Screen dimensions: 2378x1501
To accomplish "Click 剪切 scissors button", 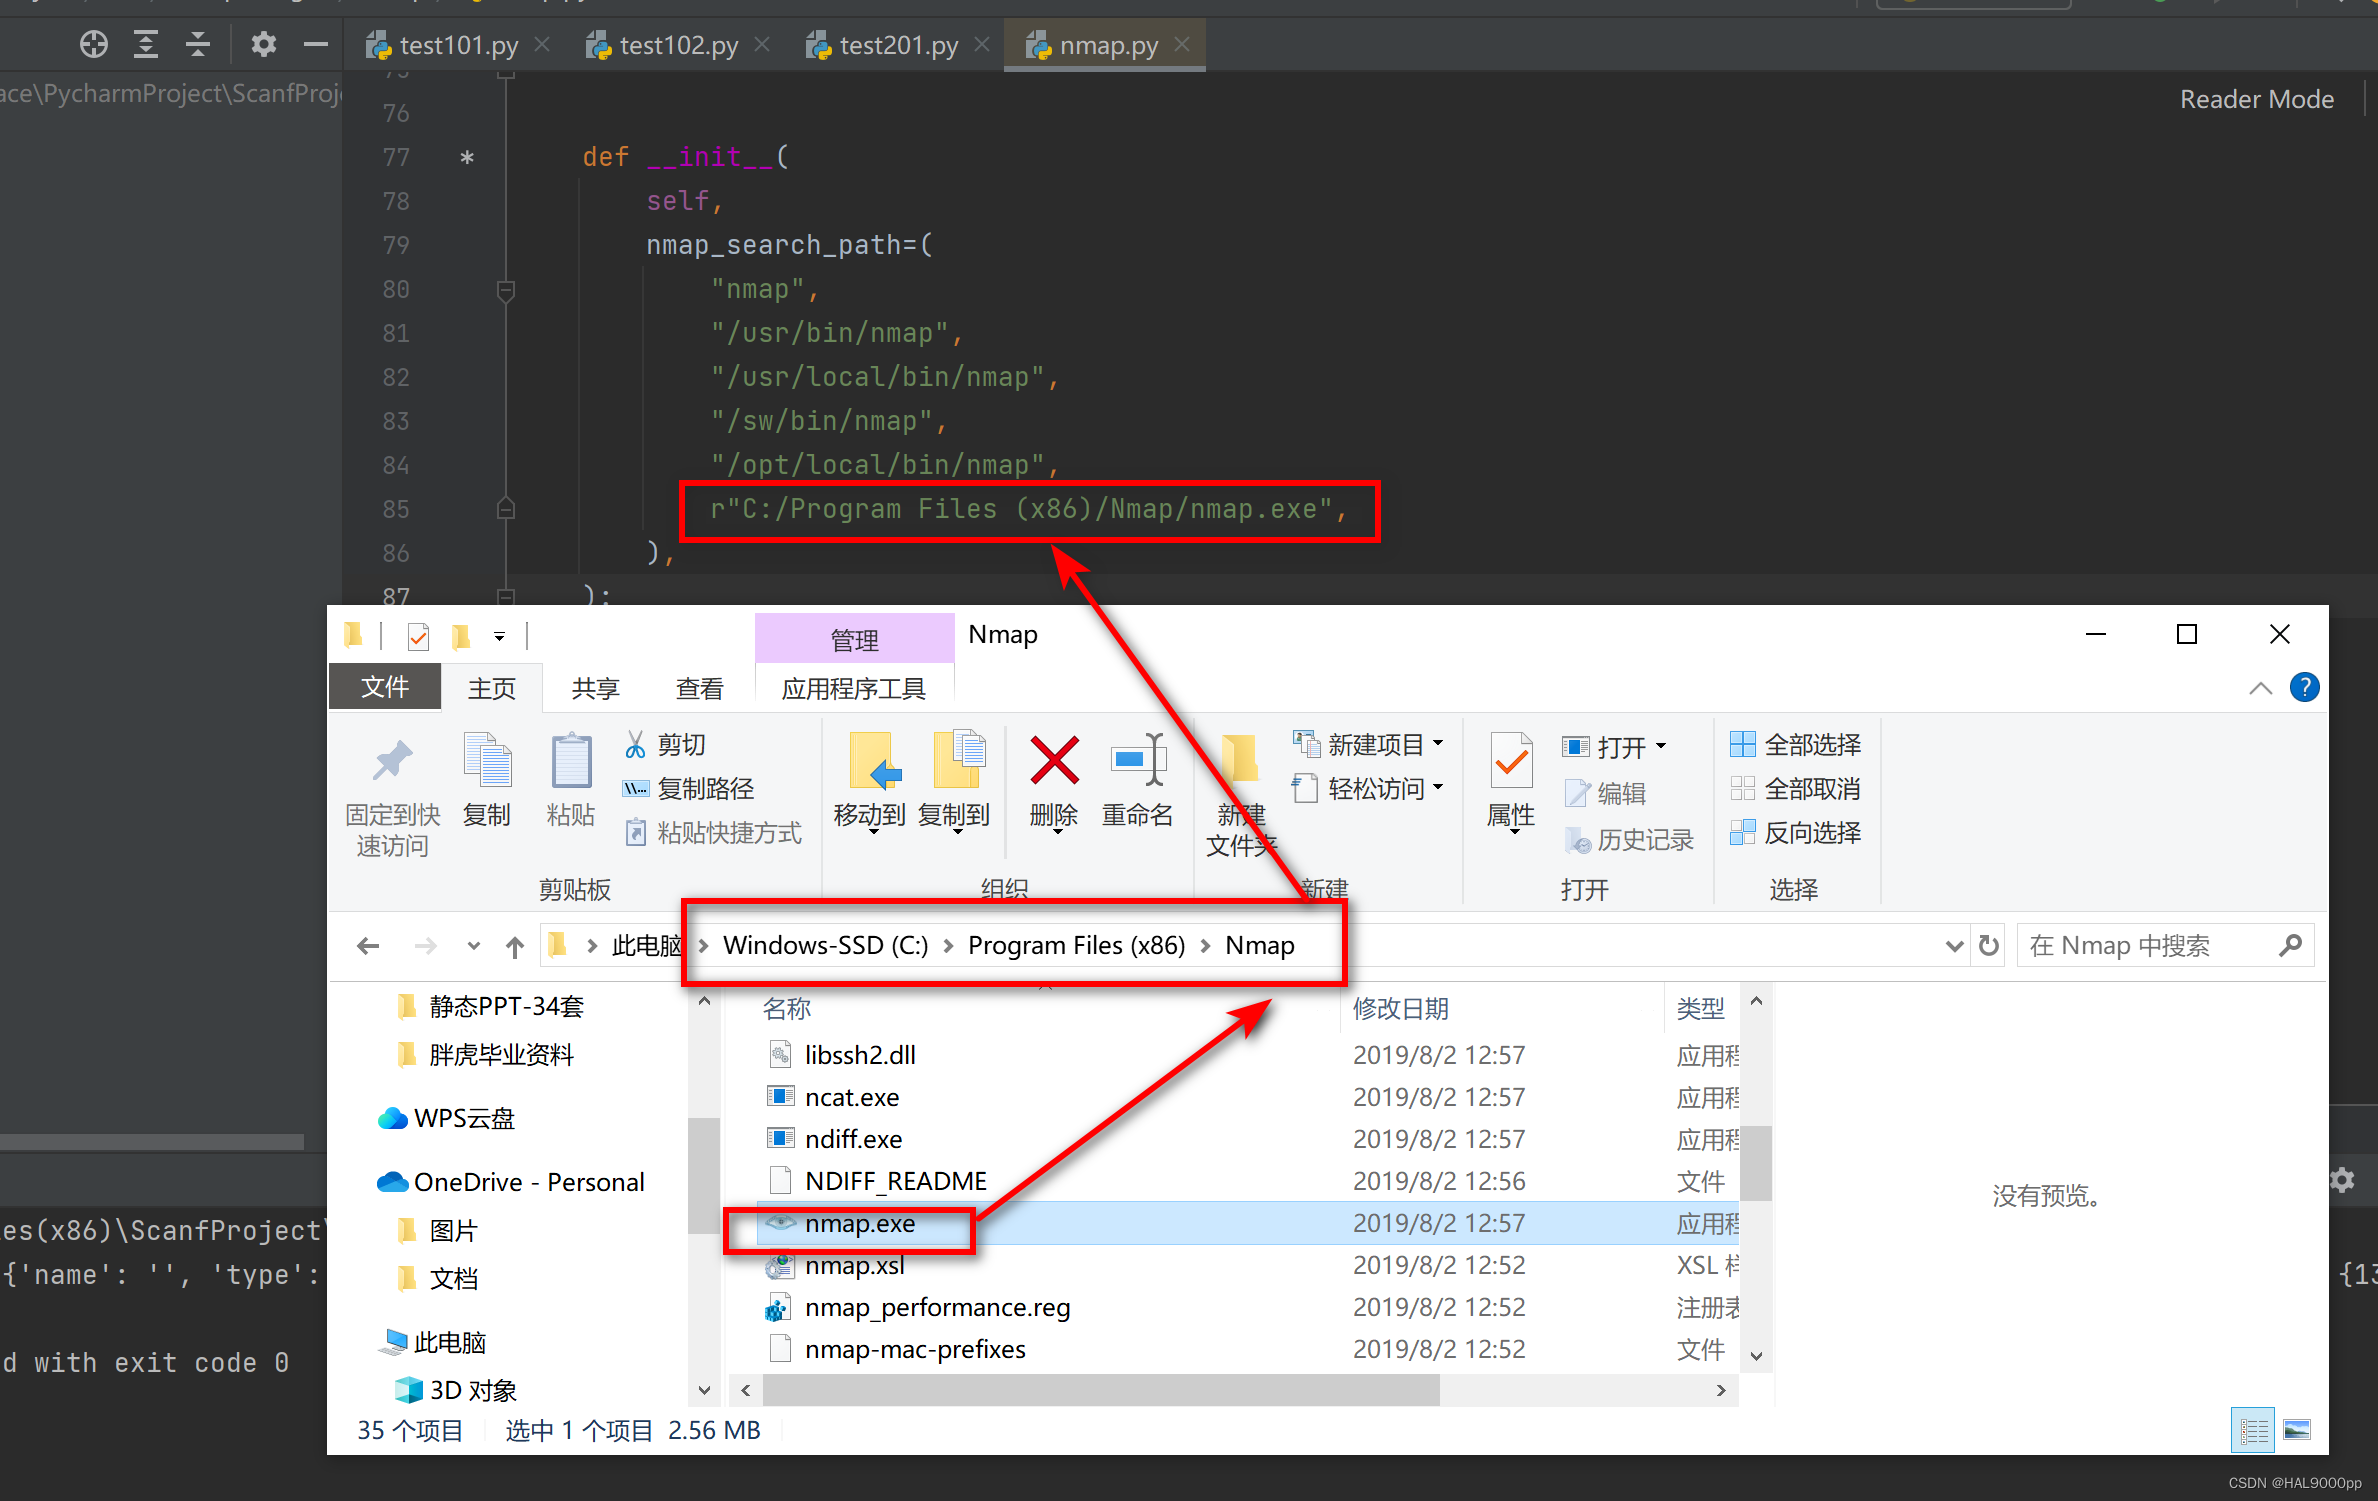I will [666, 745].
